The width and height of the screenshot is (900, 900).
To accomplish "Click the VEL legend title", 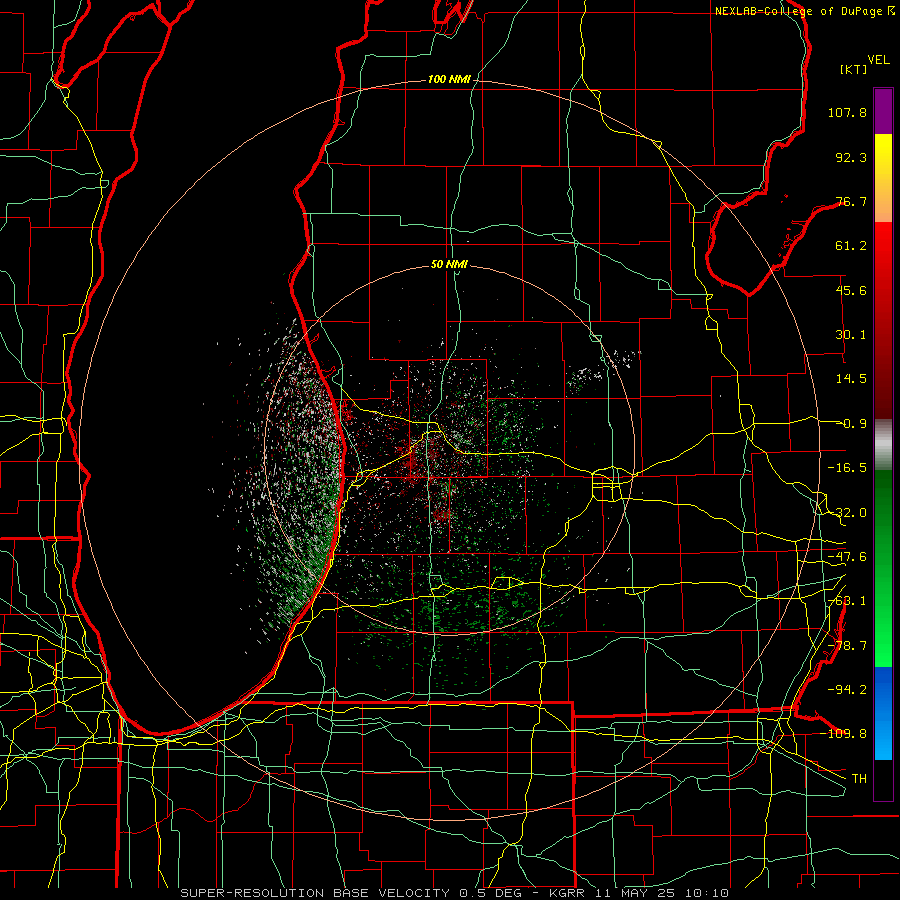I will (x=878, y=60).
